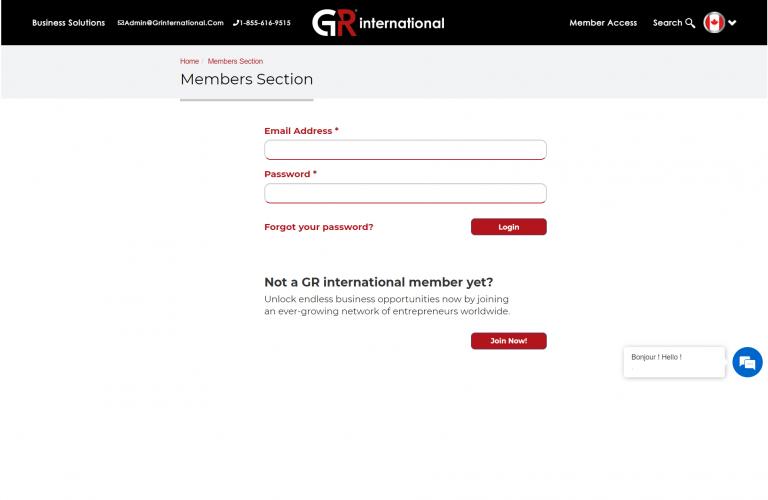Click the Login button
768x500 pixels.
tap(508, 227)
